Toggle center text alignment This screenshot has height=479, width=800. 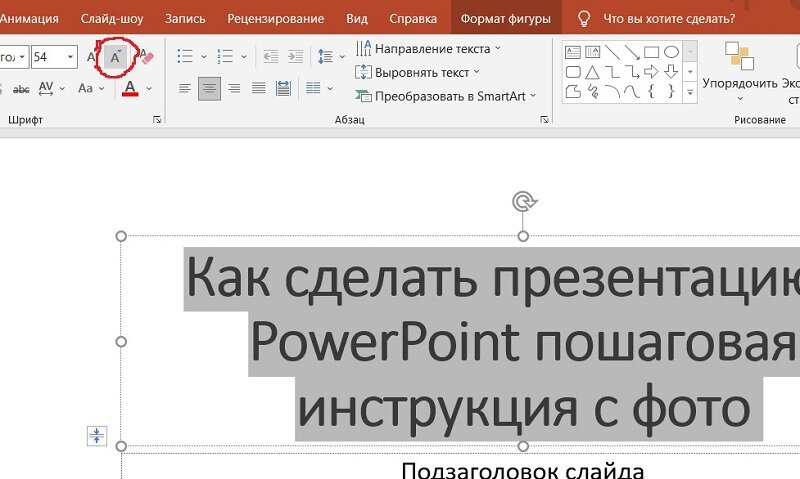pos(209,89)
